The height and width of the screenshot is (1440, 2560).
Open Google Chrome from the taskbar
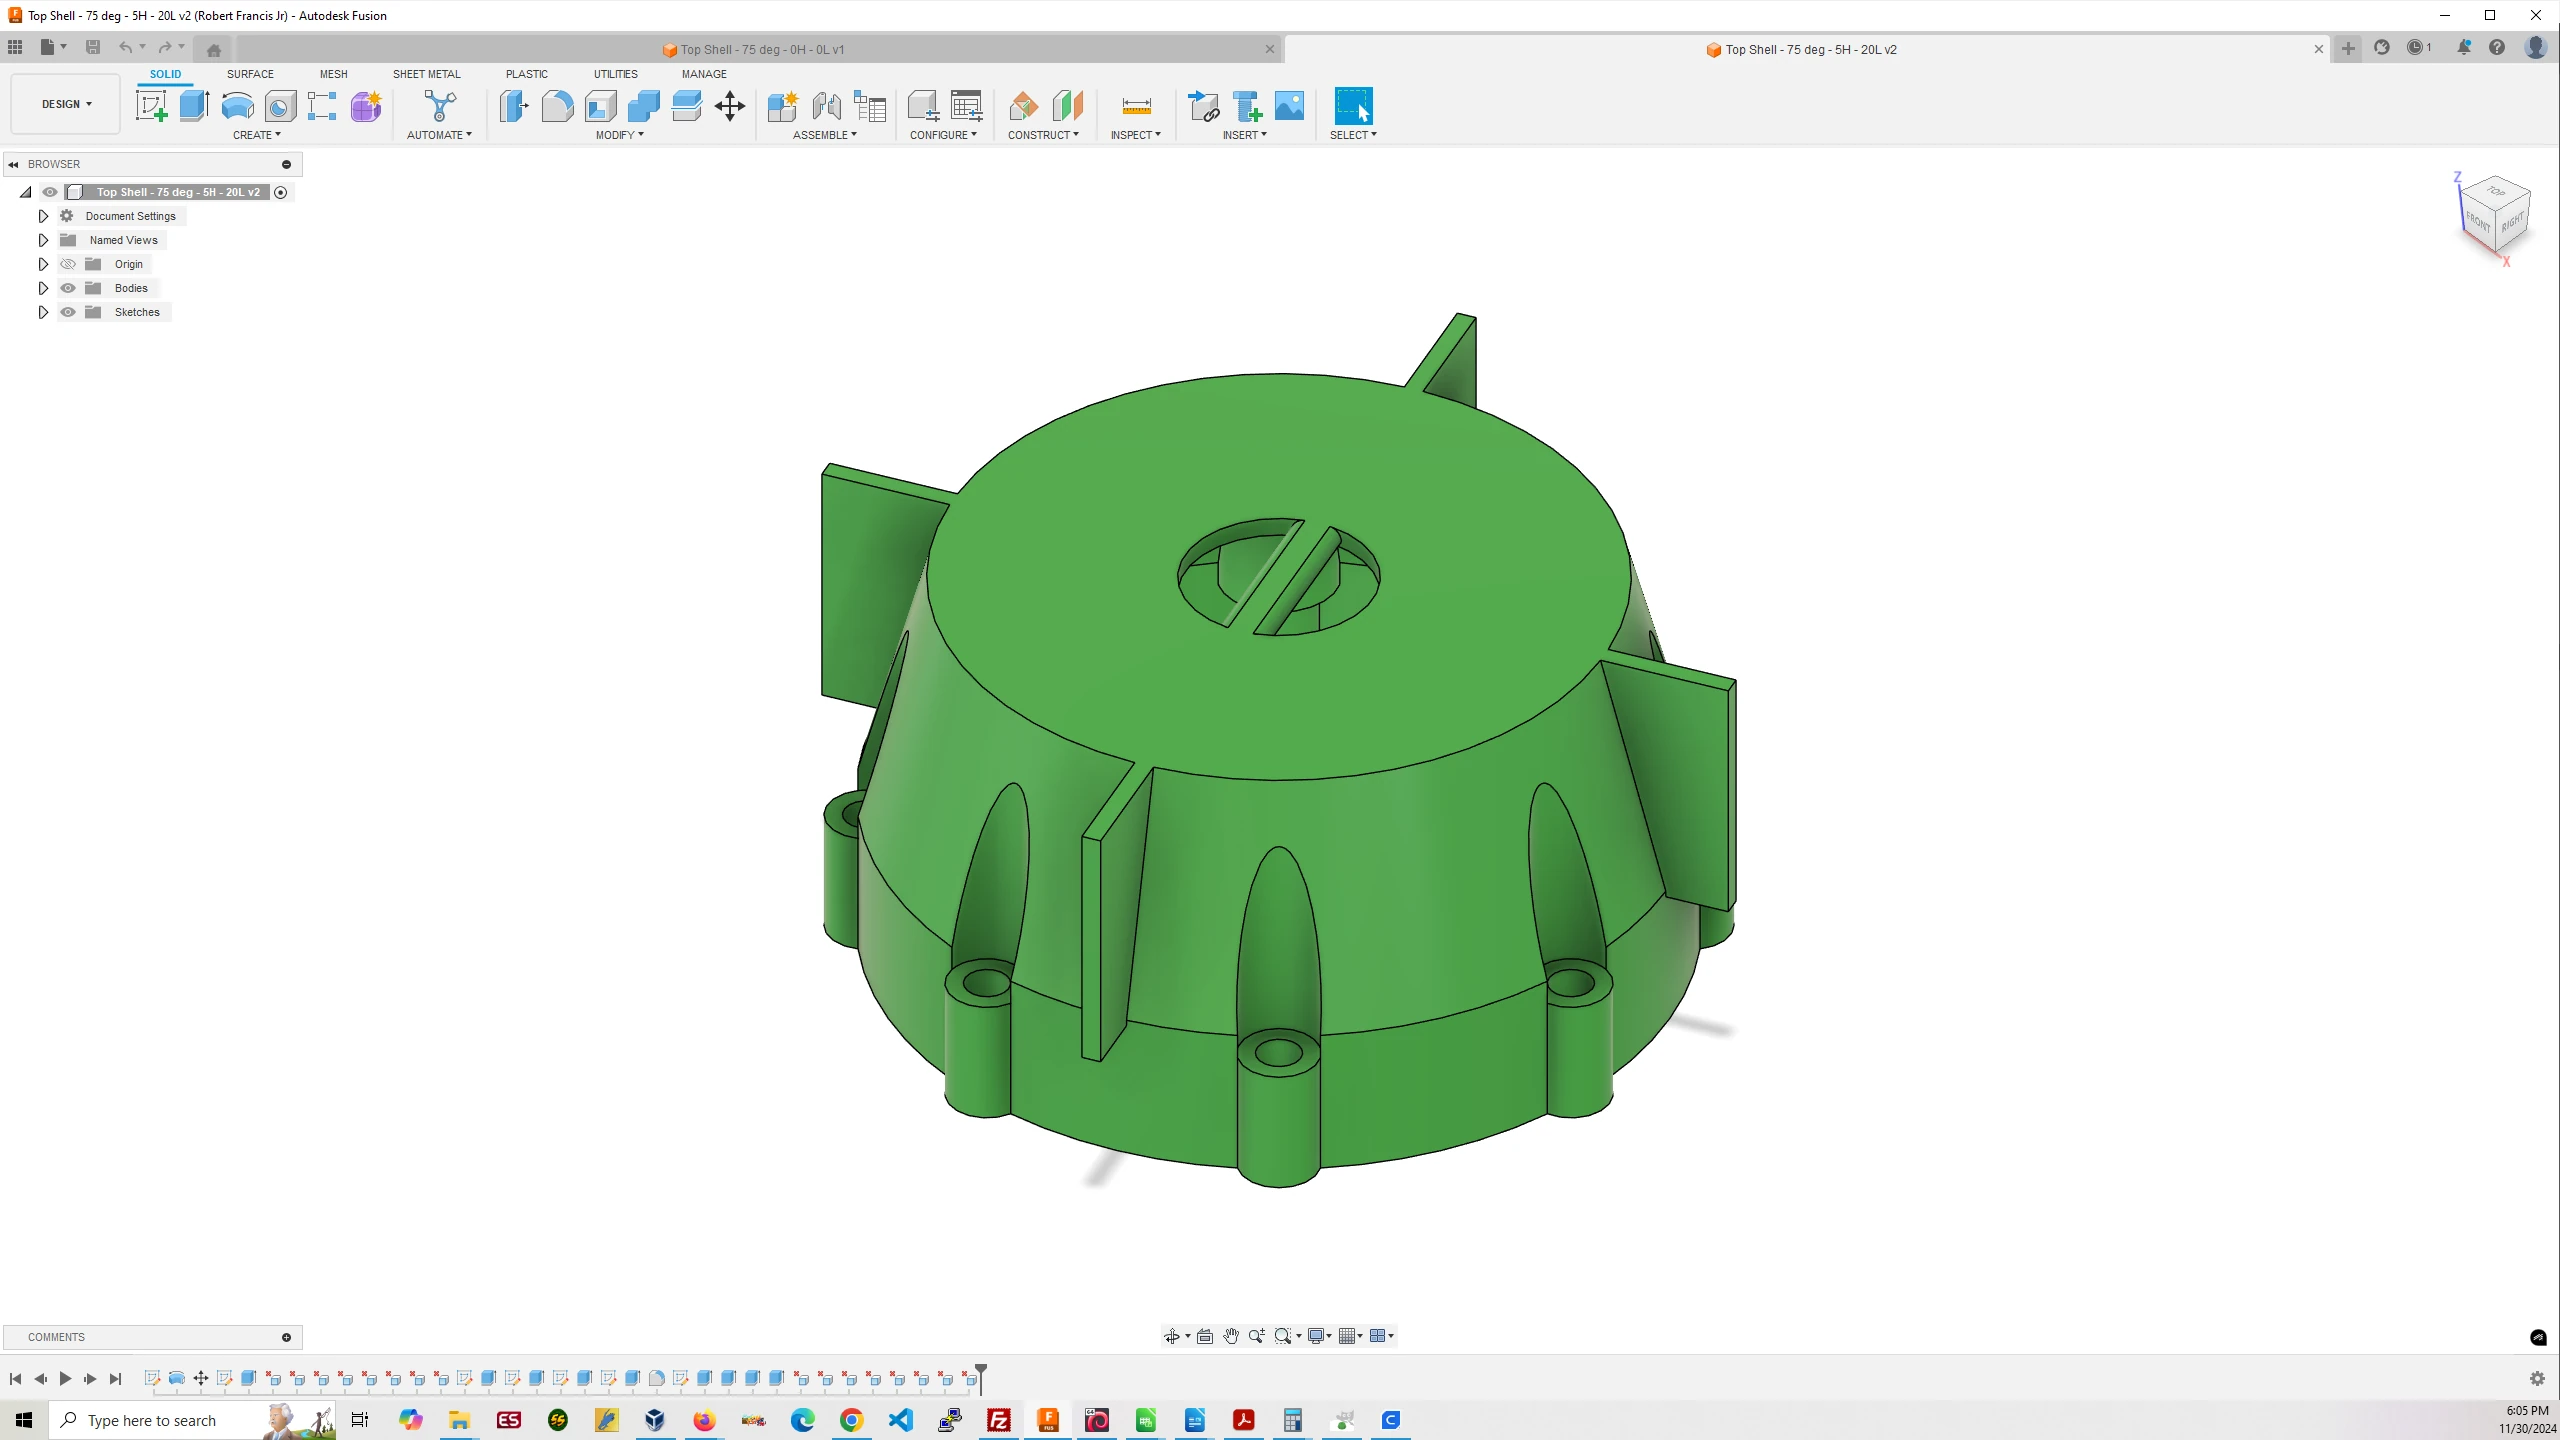pos(851,1420)
